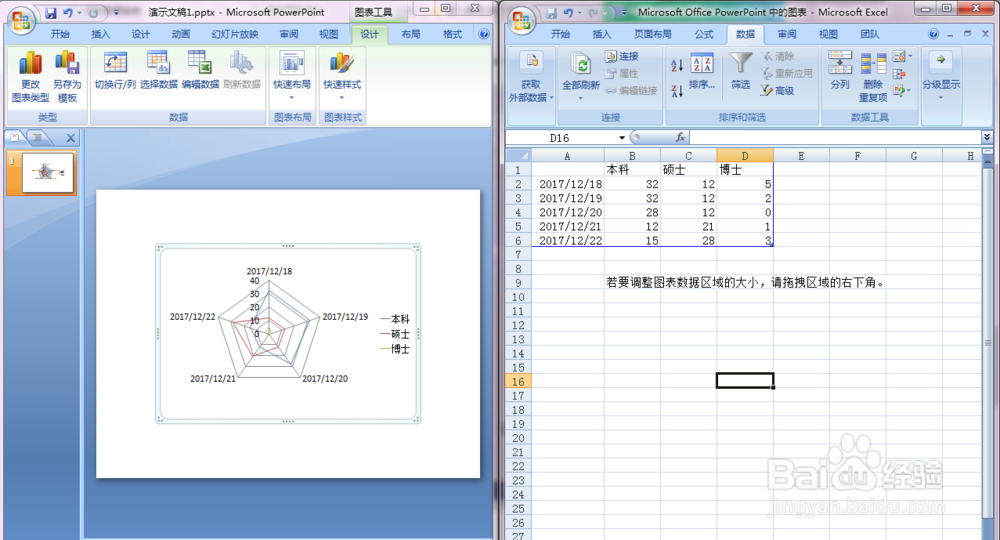Viewport: 1000px width, 540px height.
Task: Open PowerPoint Insert tab 插入
Action: pos(101,34)
